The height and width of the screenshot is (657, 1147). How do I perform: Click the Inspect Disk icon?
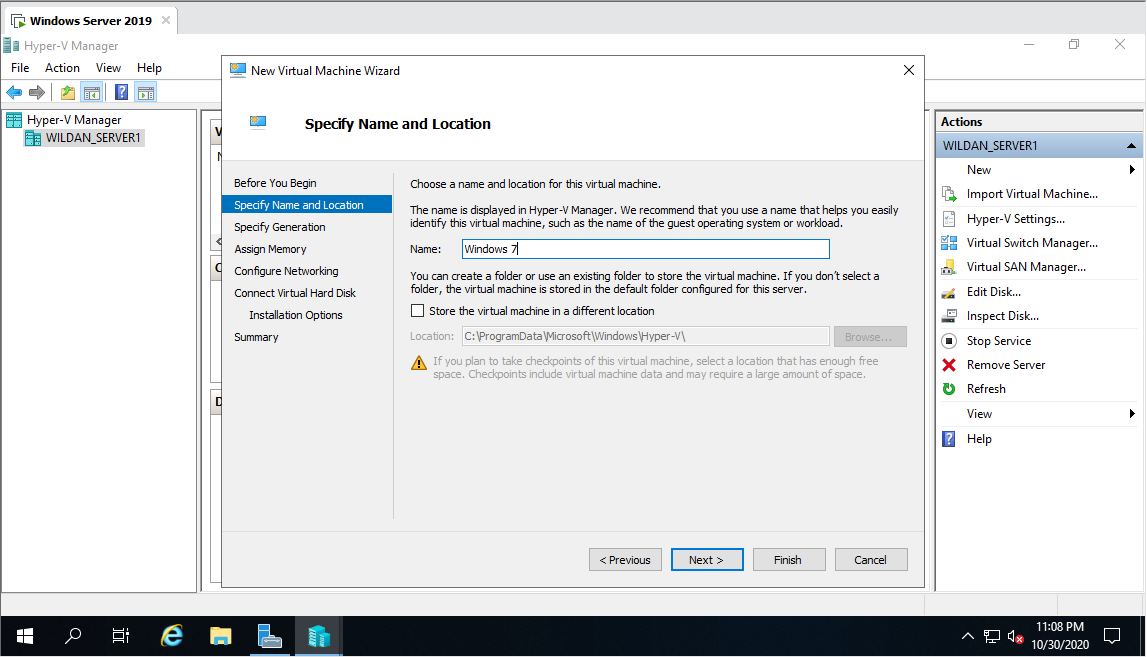click(949, 316)
